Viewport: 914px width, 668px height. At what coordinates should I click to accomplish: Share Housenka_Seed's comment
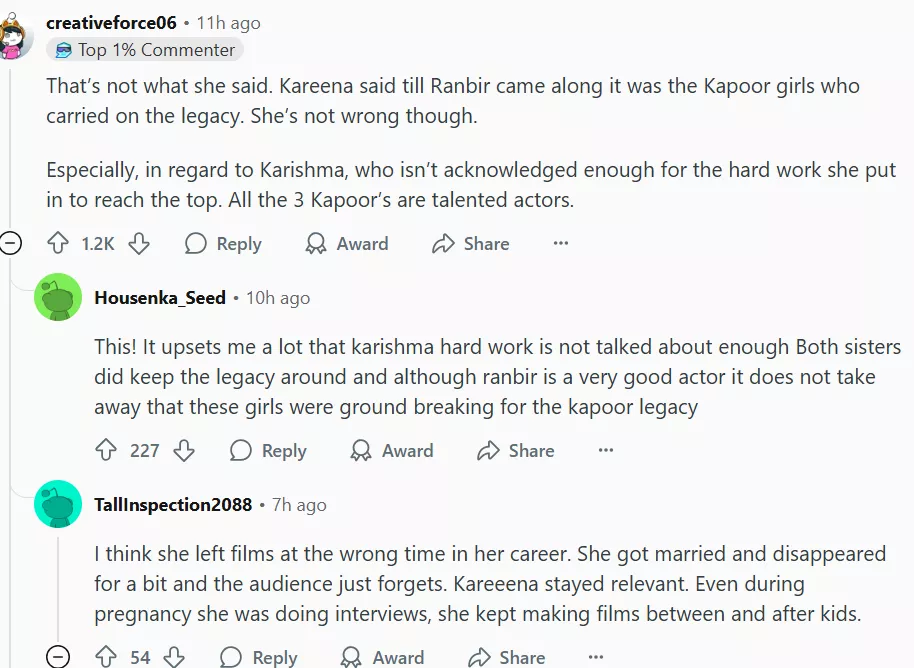tap(516, 451)
